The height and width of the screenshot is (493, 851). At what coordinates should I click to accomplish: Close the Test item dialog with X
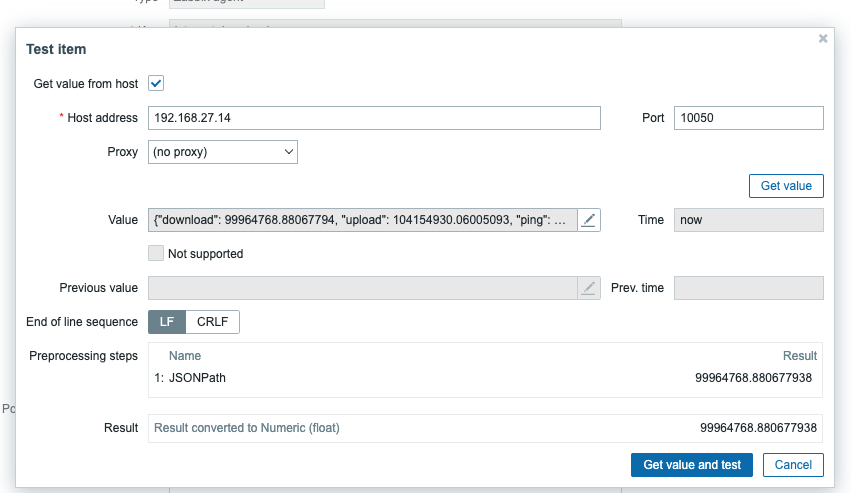tap(823, 39)
